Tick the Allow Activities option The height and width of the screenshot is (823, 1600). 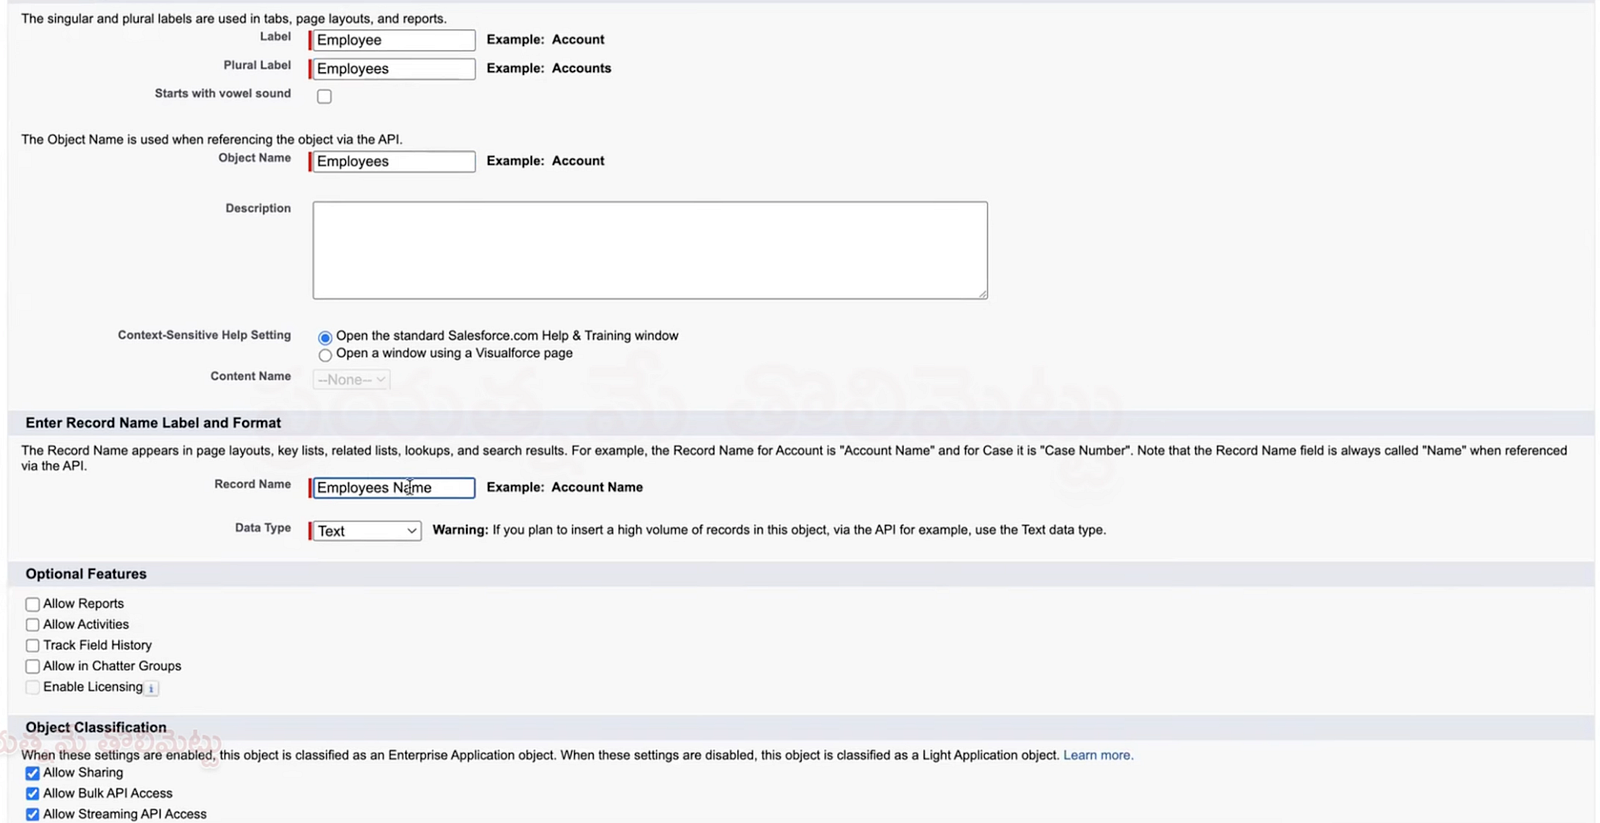point(33,625)
